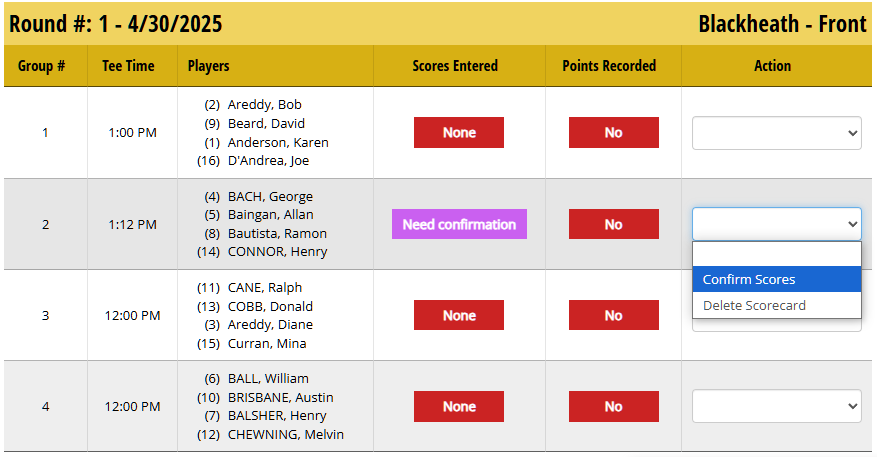Click player Areddy, Bob in group 1

(264, 105)
